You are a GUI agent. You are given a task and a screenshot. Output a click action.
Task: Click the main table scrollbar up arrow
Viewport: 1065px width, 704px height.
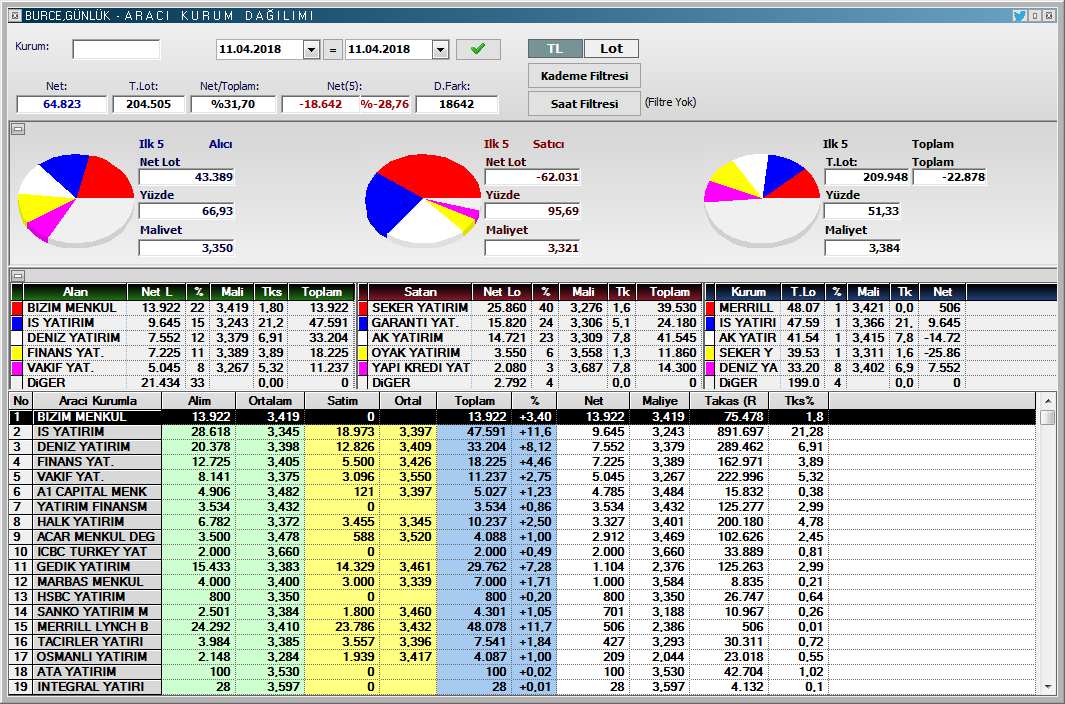coord(1047,401)
